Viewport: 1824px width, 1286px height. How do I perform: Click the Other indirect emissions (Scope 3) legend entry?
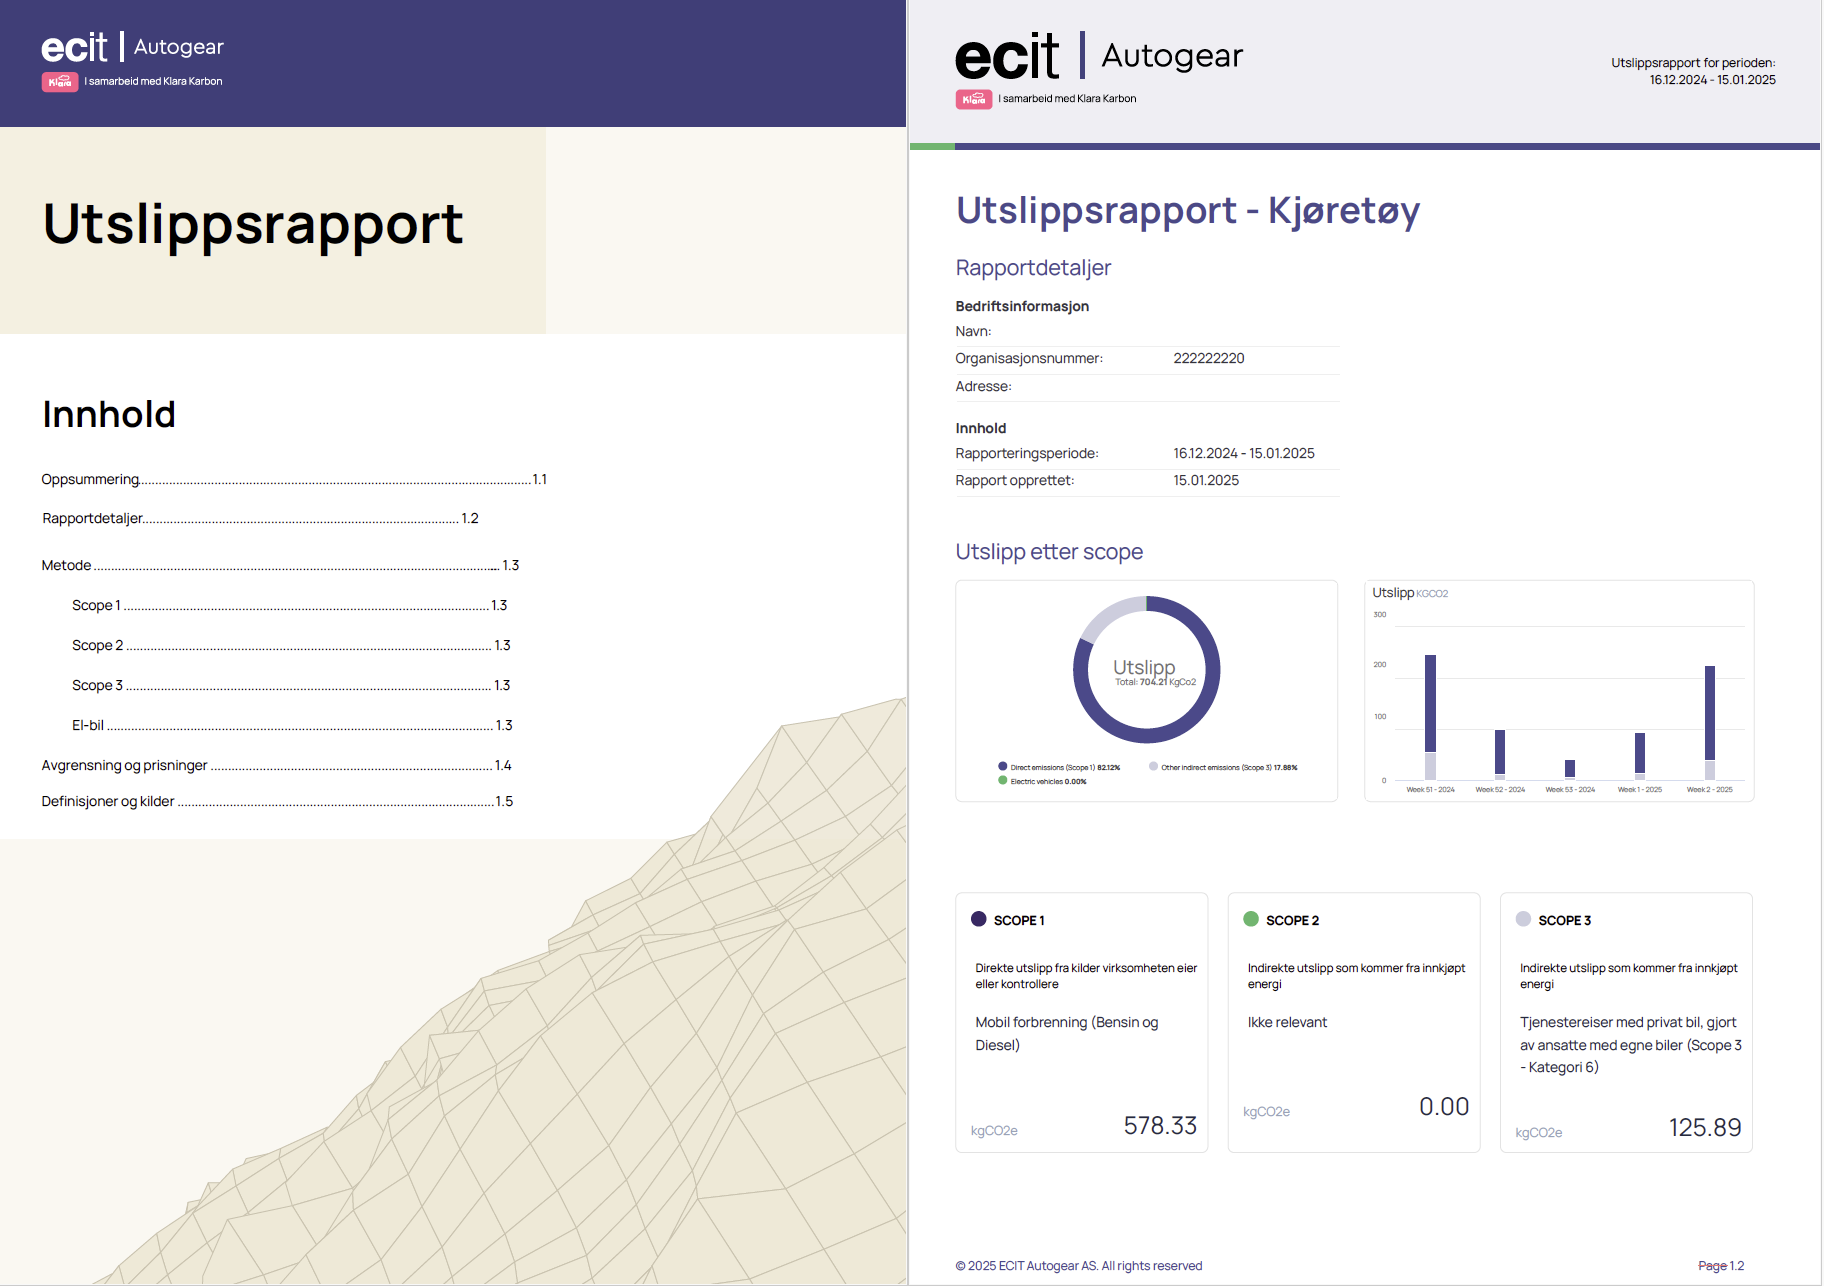[1224, 767]
